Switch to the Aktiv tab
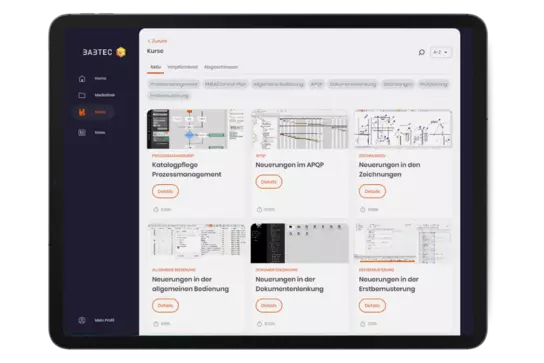Screen dimensions: 544x363 pos(155,67)
